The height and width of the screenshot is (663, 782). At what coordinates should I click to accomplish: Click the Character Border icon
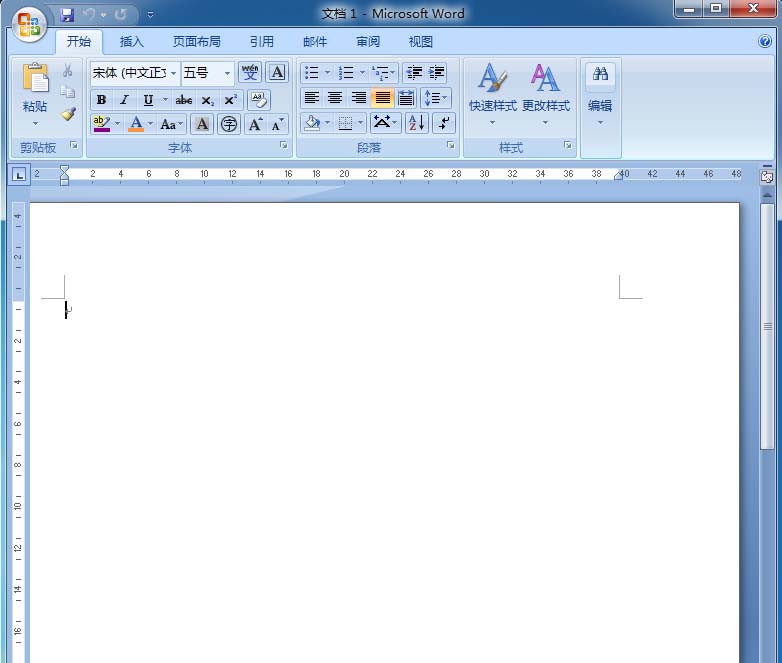click(277, 73)
